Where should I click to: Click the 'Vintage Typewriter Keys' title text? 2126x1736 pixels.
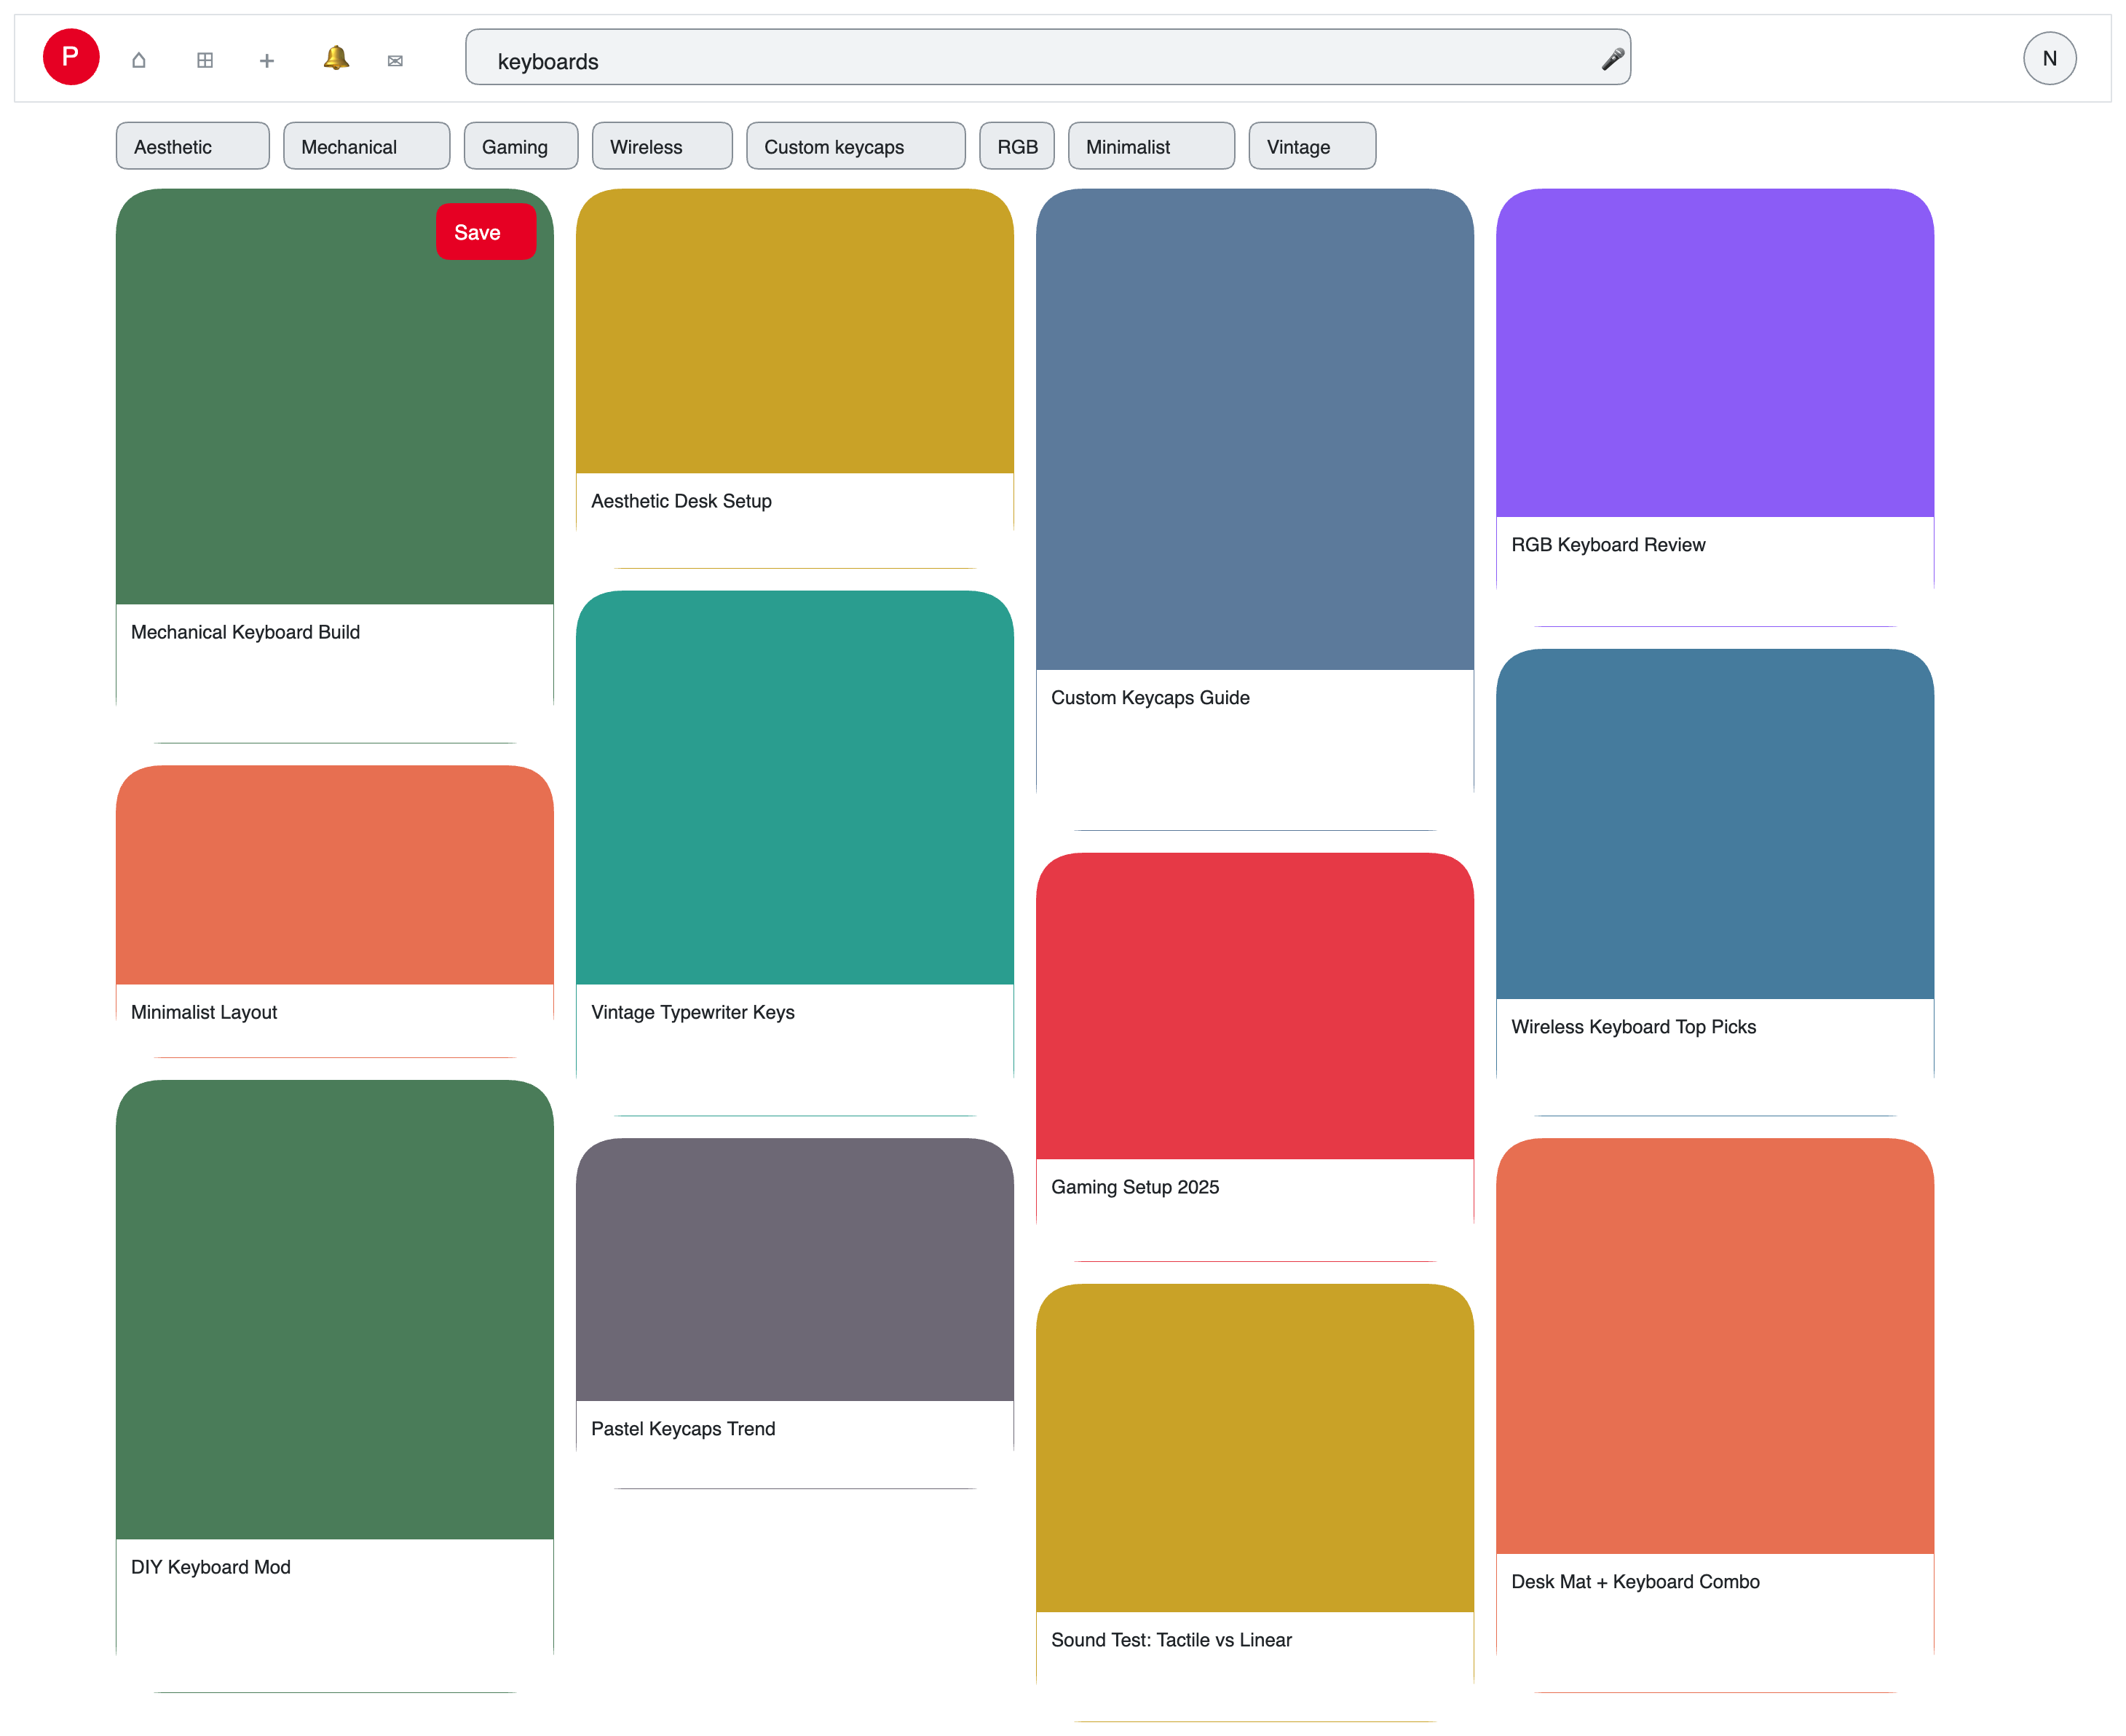693,1012
